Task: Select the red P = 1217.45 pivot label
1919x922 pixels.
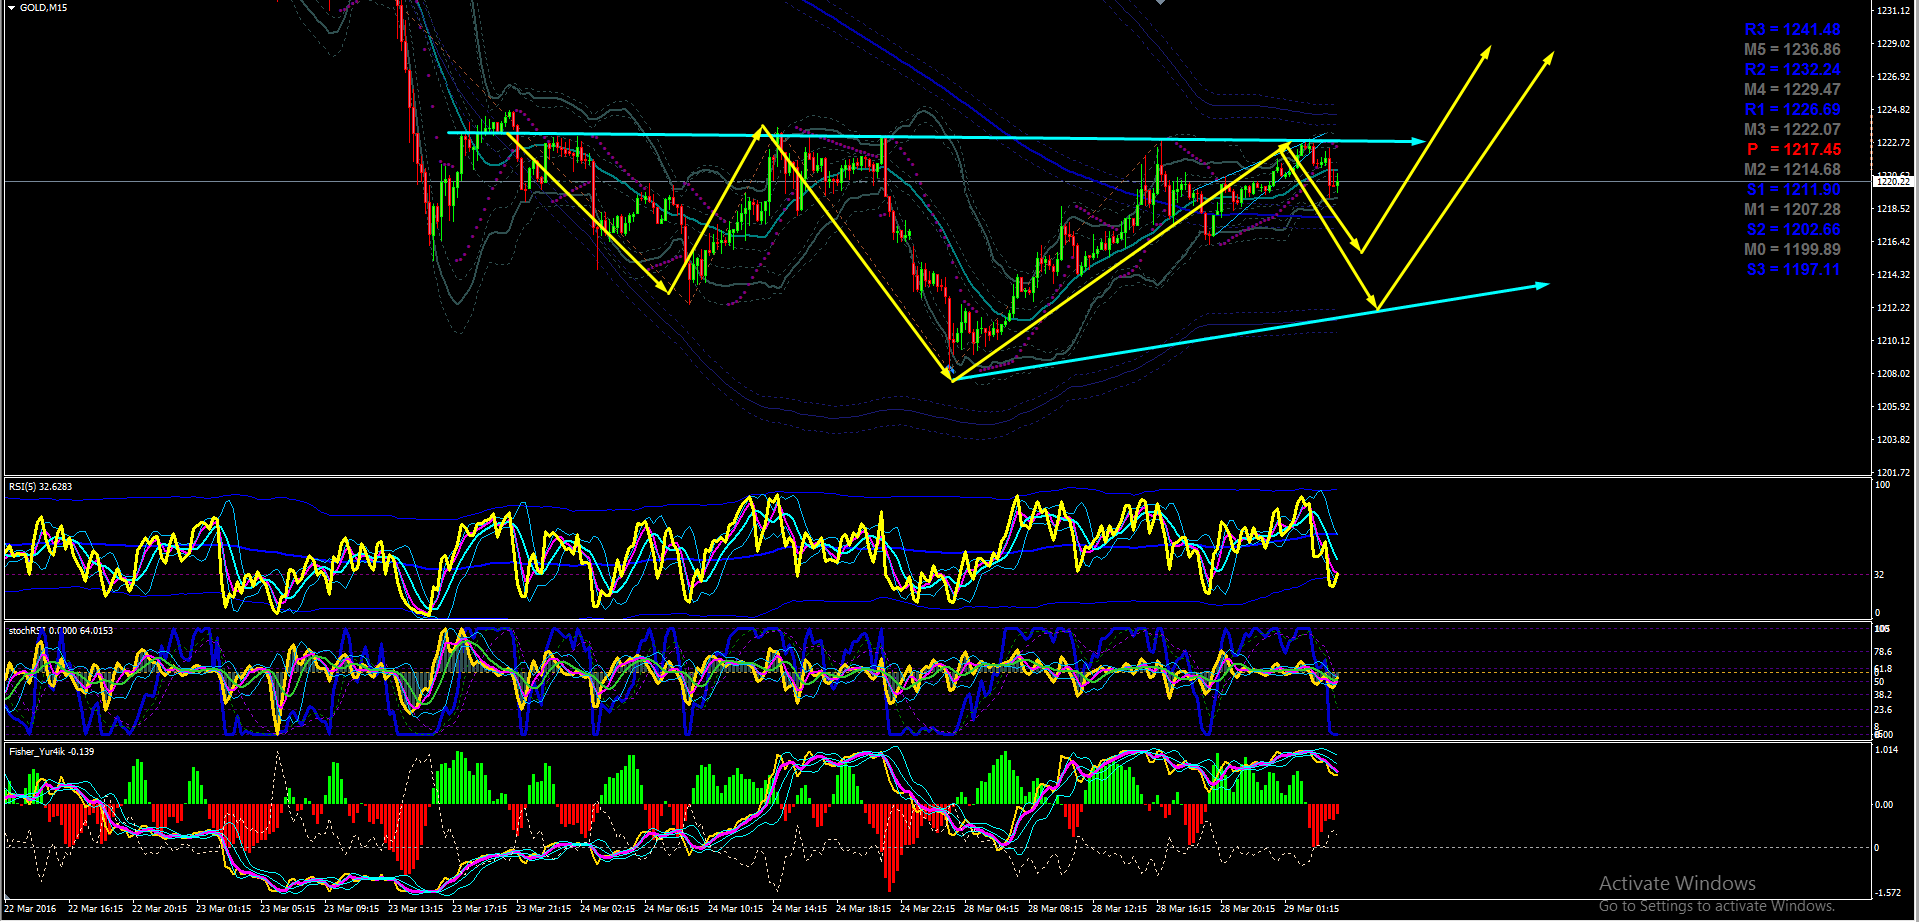Action: coord(1794,150)
